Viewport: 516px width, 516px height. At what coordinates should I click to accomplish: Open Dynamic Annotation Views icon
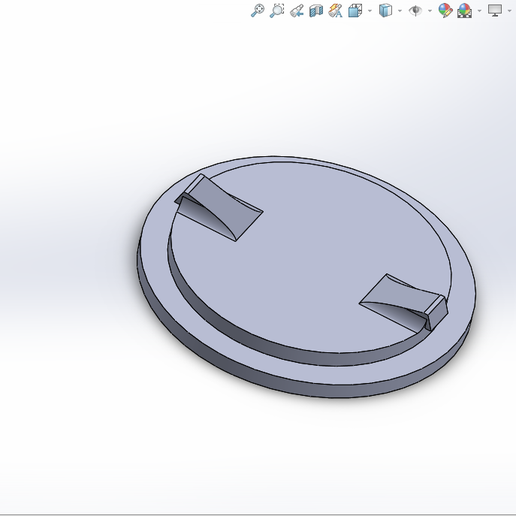click(335, 11)
